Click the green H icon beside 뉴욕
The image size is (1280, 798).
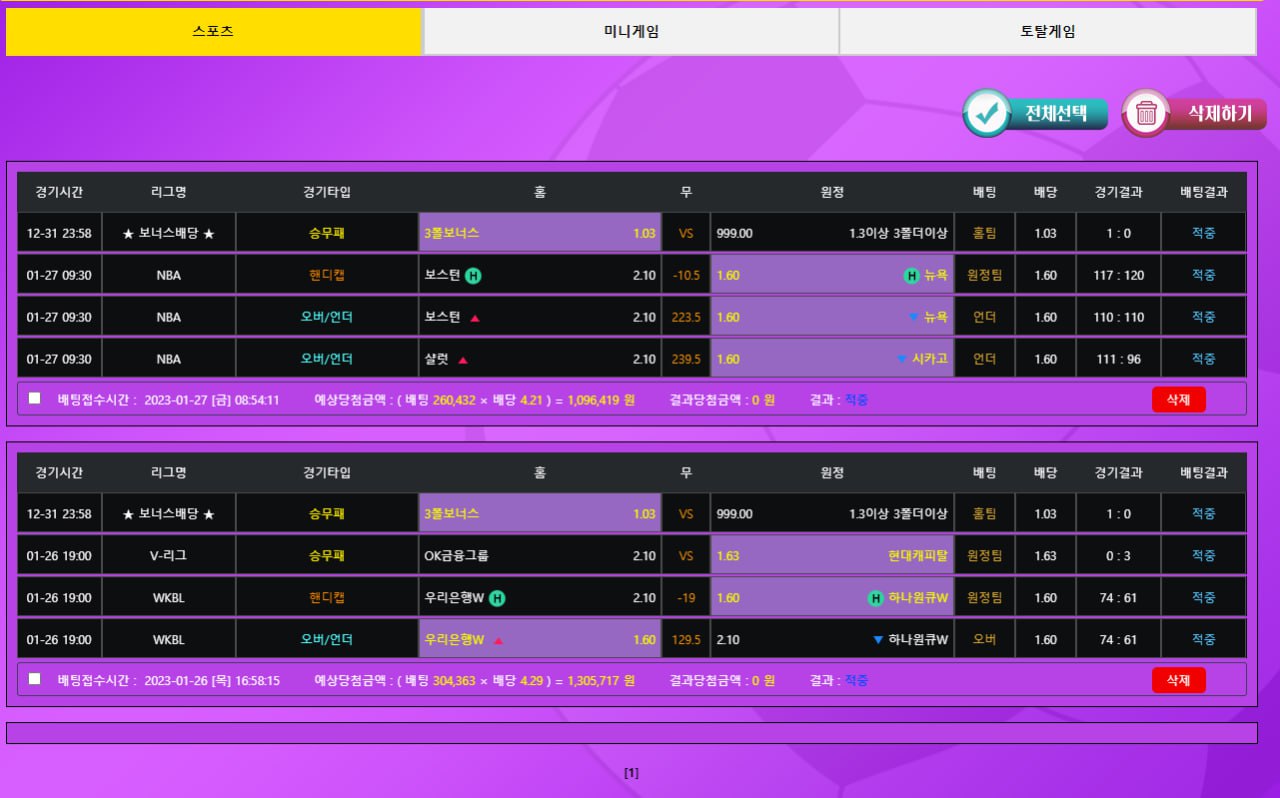(x=912, y=276)
